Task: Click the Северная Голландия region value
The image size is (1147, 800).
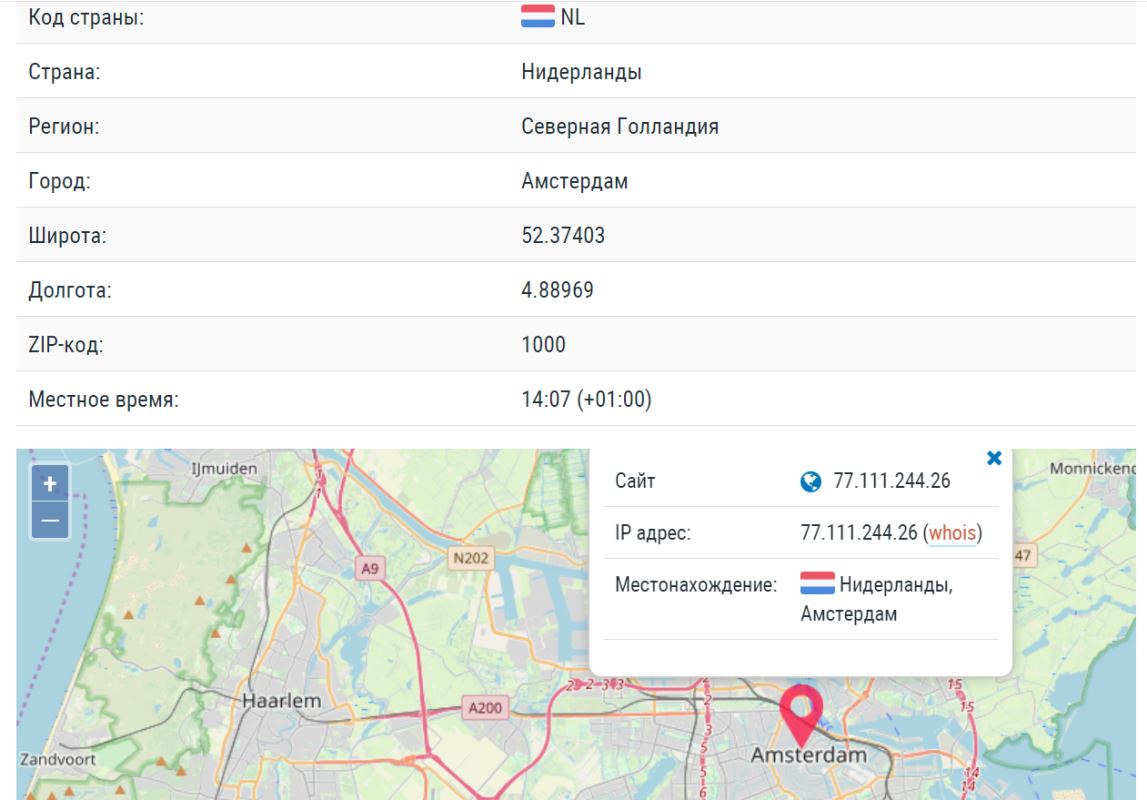Action: pyautogui.click(x=620, y=126)
